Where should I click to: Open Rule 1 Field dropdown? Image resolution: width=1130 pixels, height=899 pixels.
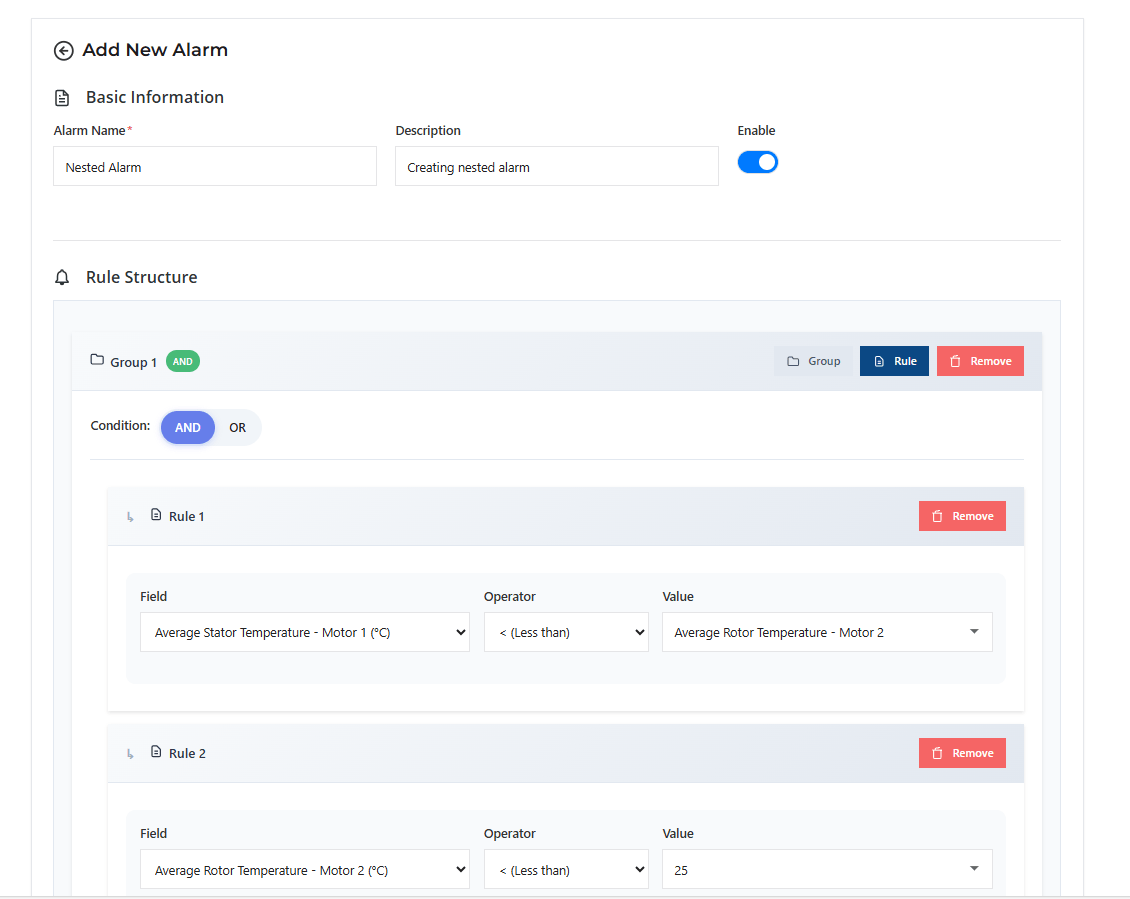coord(305,632)
